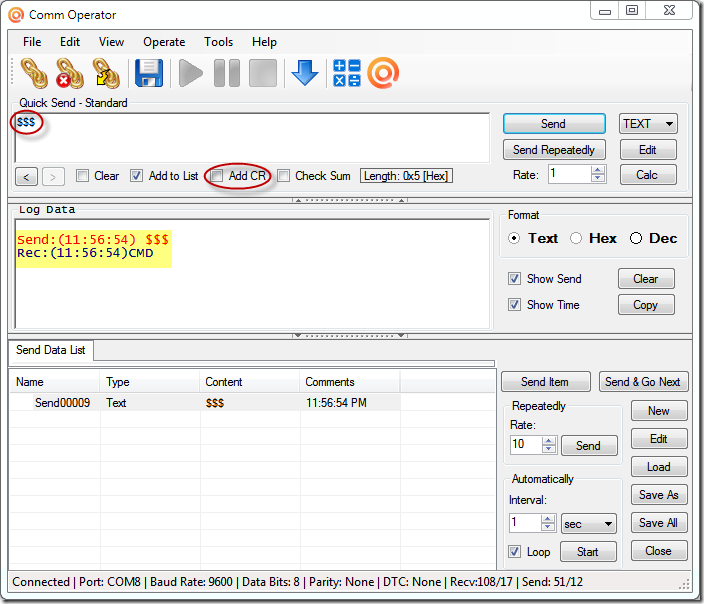
Task: Click the Quick Send Send button
Action: (554, 123)
